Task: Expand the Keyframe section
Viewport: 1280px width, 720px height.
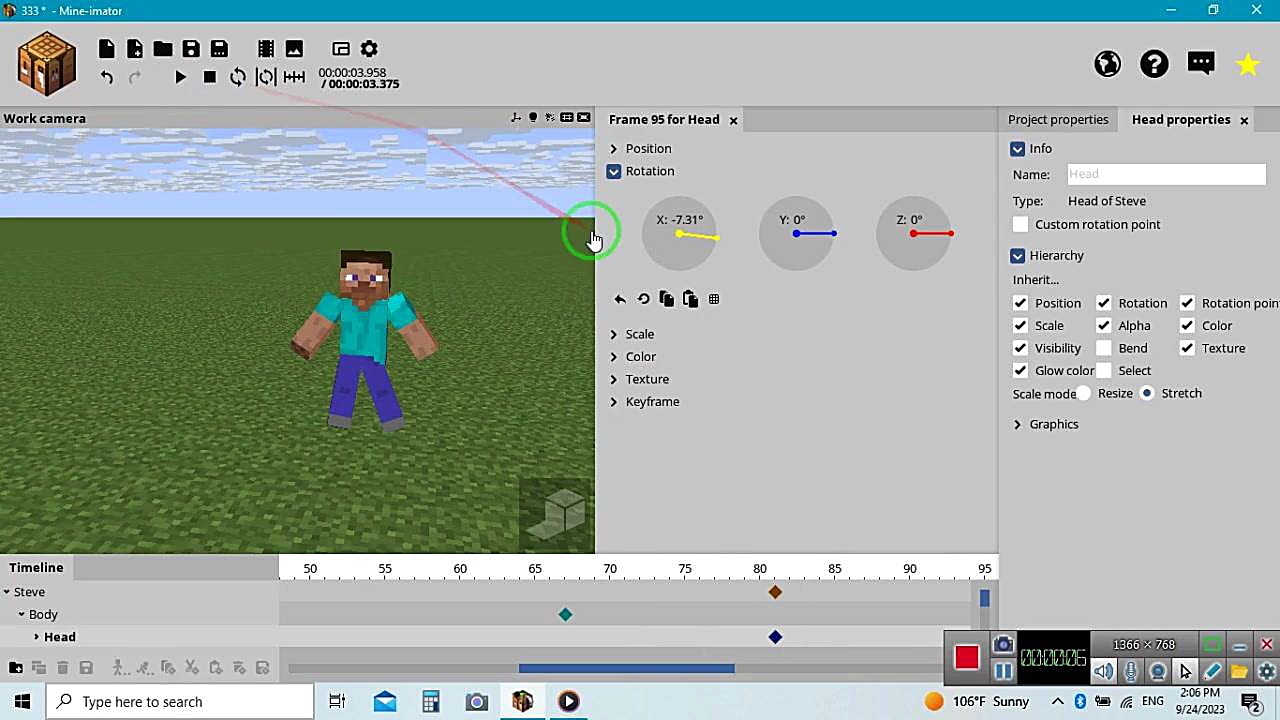Action: (614, 402)
